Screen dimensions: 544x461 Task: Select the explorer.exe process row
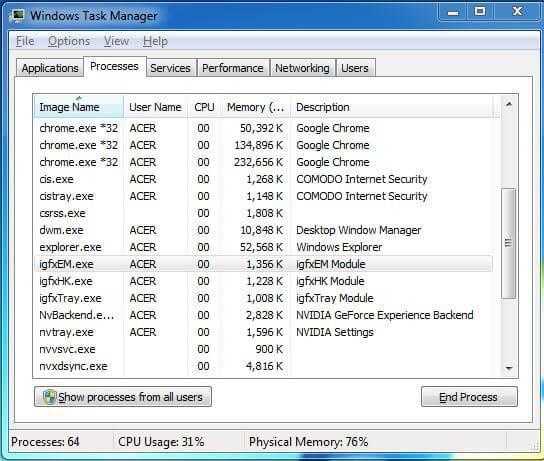point(263,247)
